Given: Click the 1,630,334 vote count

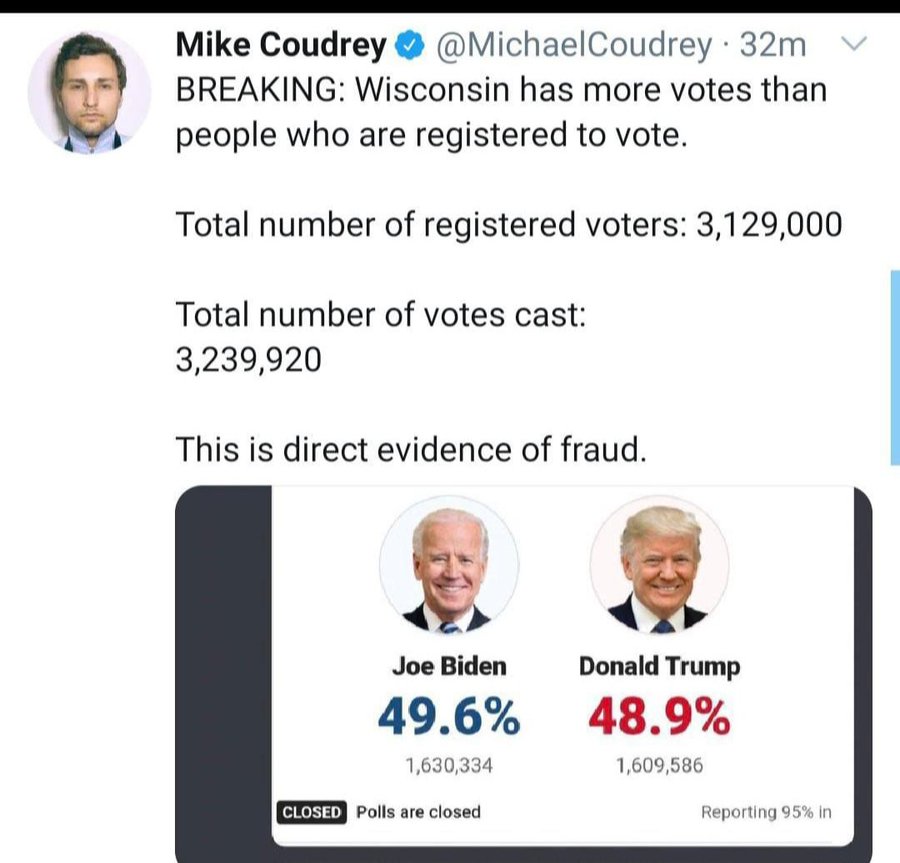Looking at the screenshot, I should 449,766.
